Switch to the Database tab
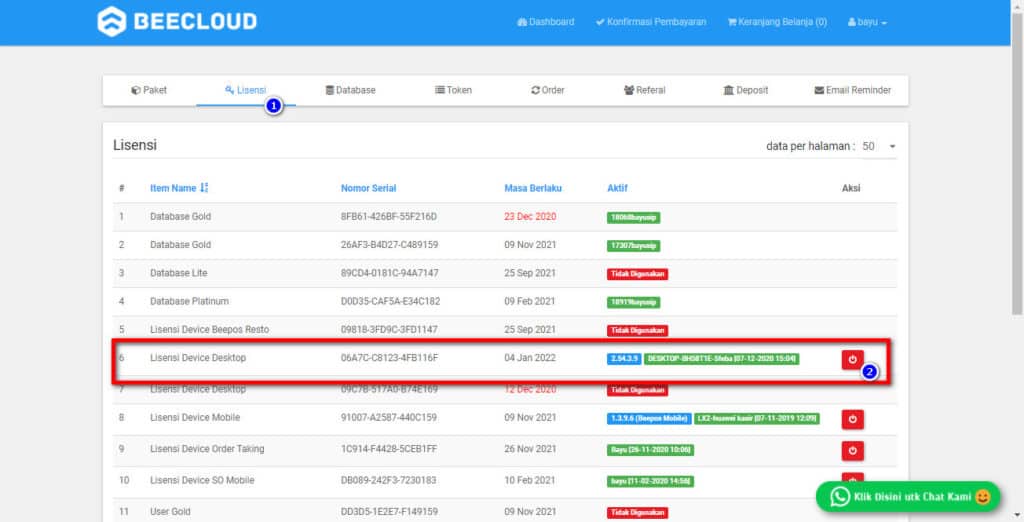This screenshot has width=1024, height=522. click(x=350, y=90)
